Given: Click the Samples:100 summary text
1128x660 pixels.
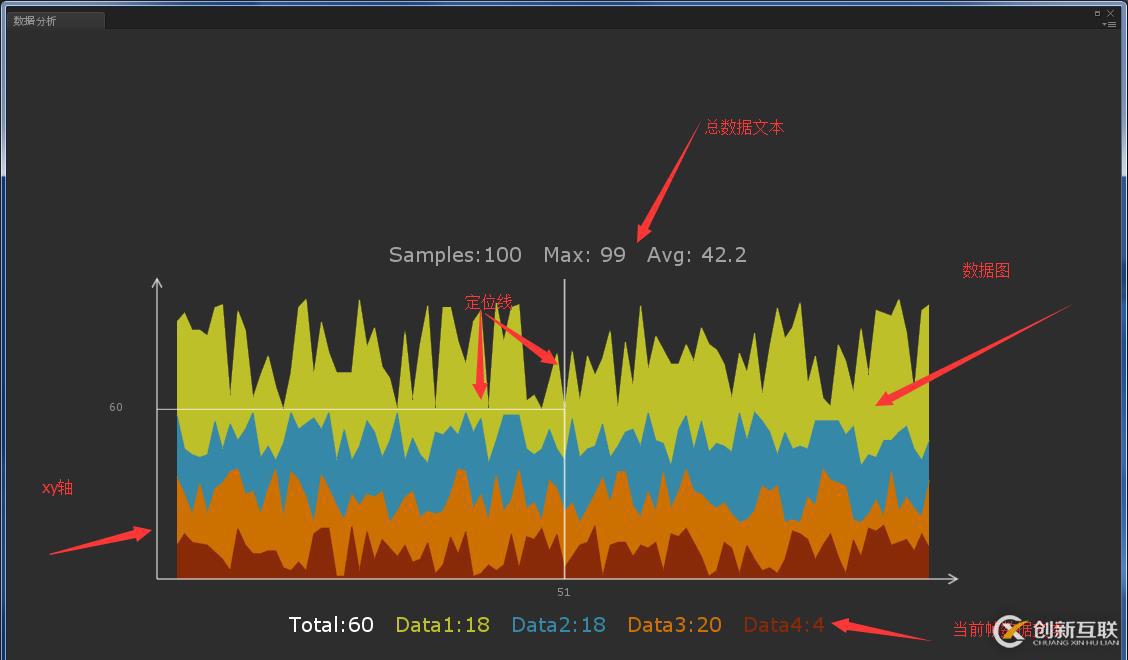Looking at the screenshot, I should [455, 255].
